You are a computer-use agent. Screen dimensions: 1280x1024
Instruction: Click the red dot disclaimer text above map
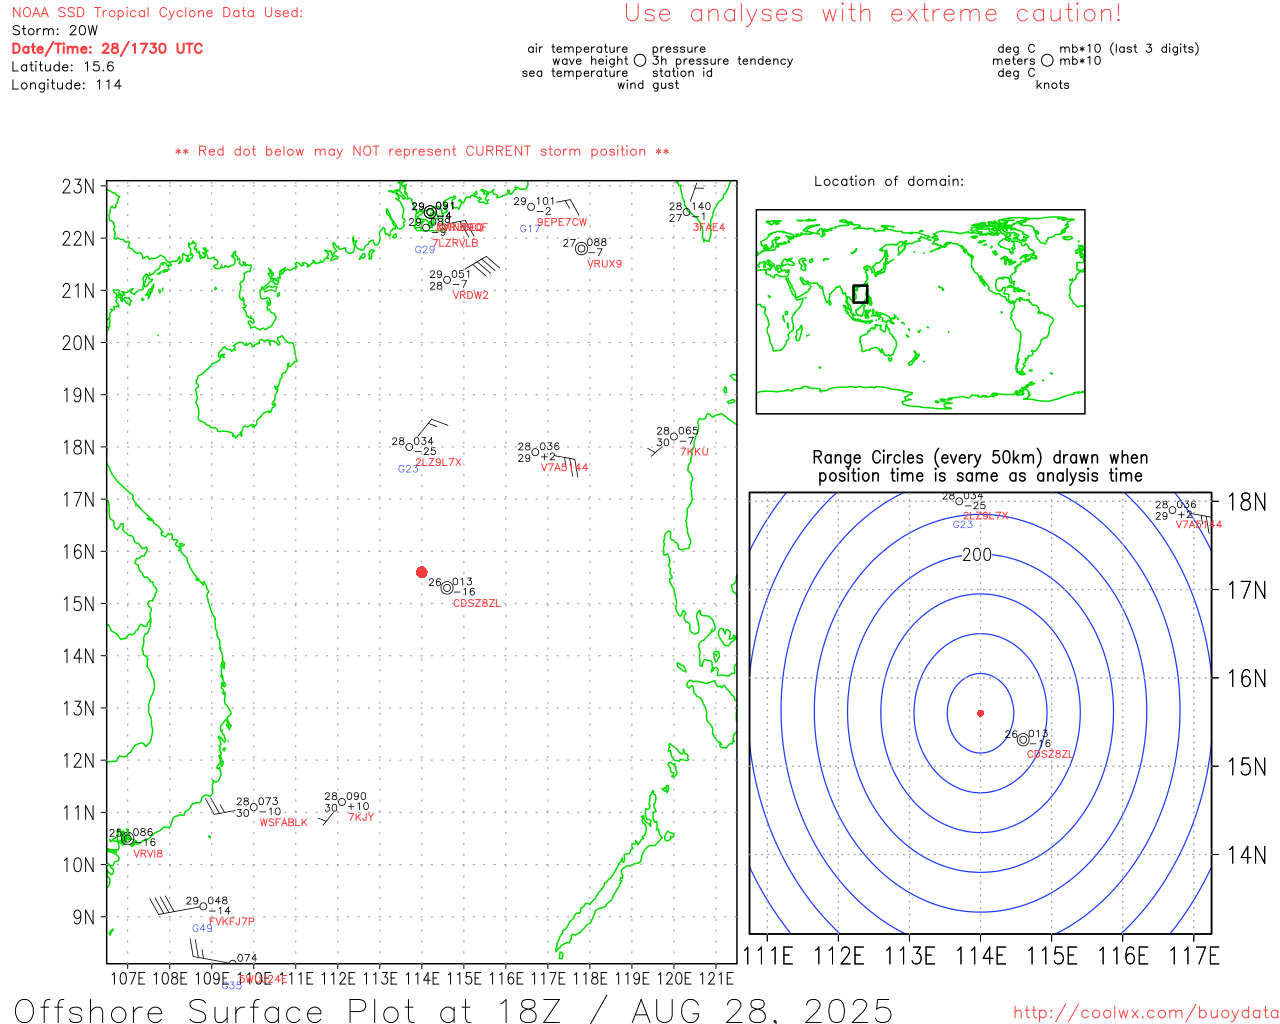pyautogui.click(x=422, y=151)
